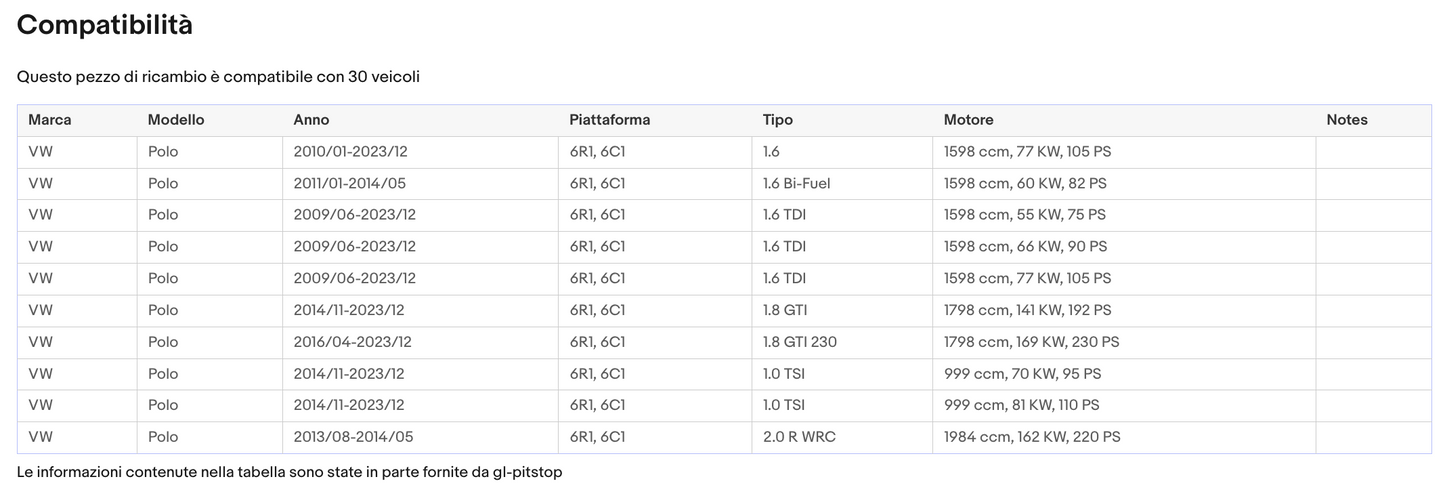Click the 2010/01-2023/12 year cell
This screenshot has width=1445, height=496.
point(350,152)
